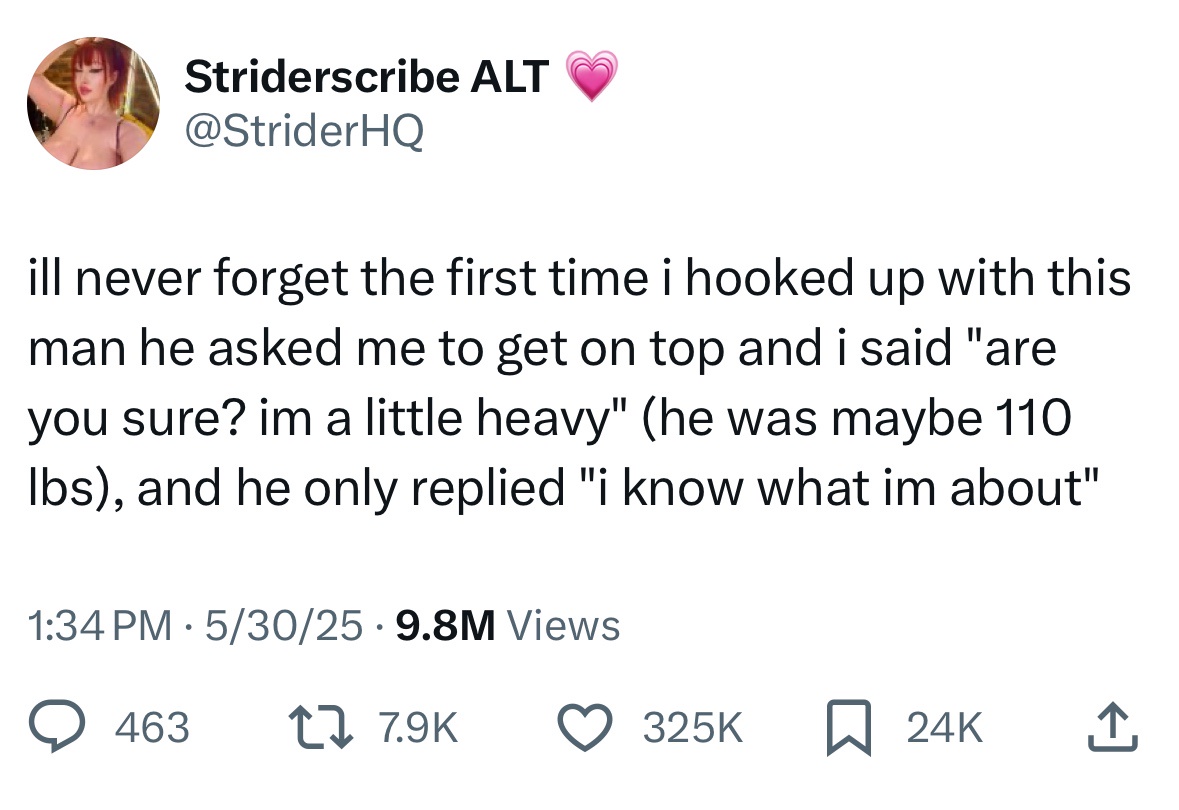The image size is (1179, 810).
Task: Click the tweet timestamp 1:34 PM
Action: pos(98,624)
